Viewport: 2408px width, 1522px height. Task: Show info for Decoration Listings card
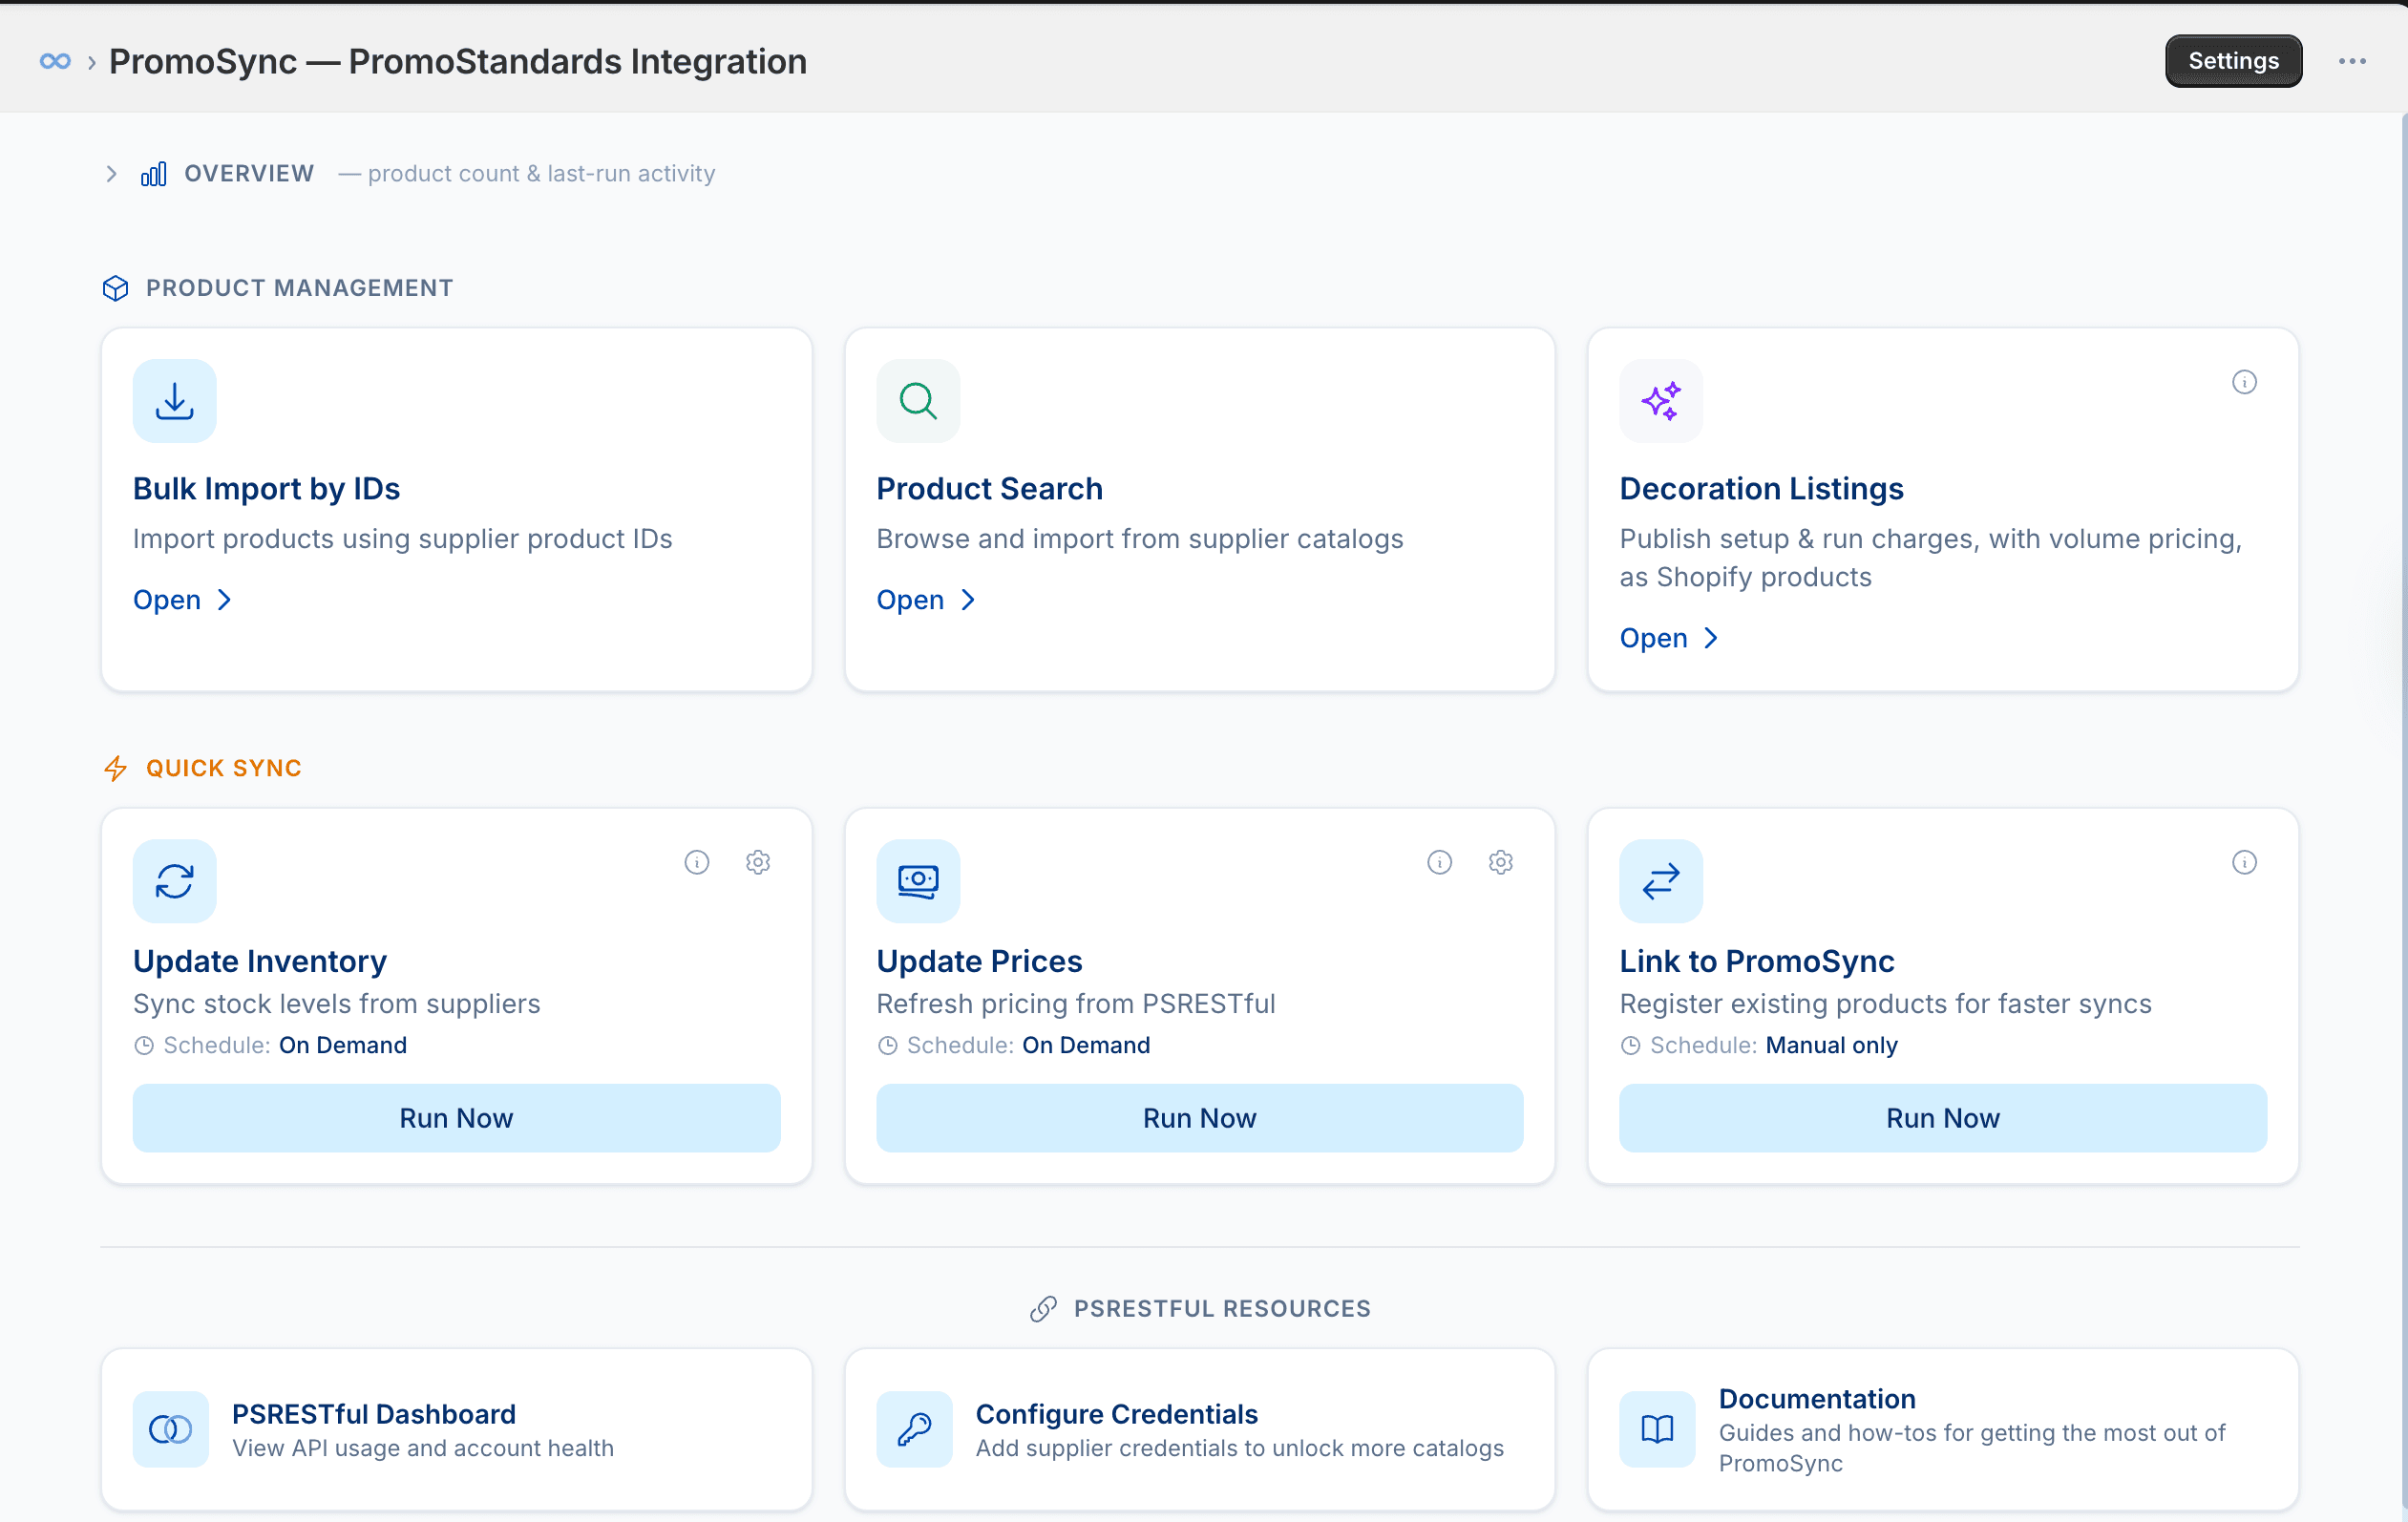point(2244,382)
